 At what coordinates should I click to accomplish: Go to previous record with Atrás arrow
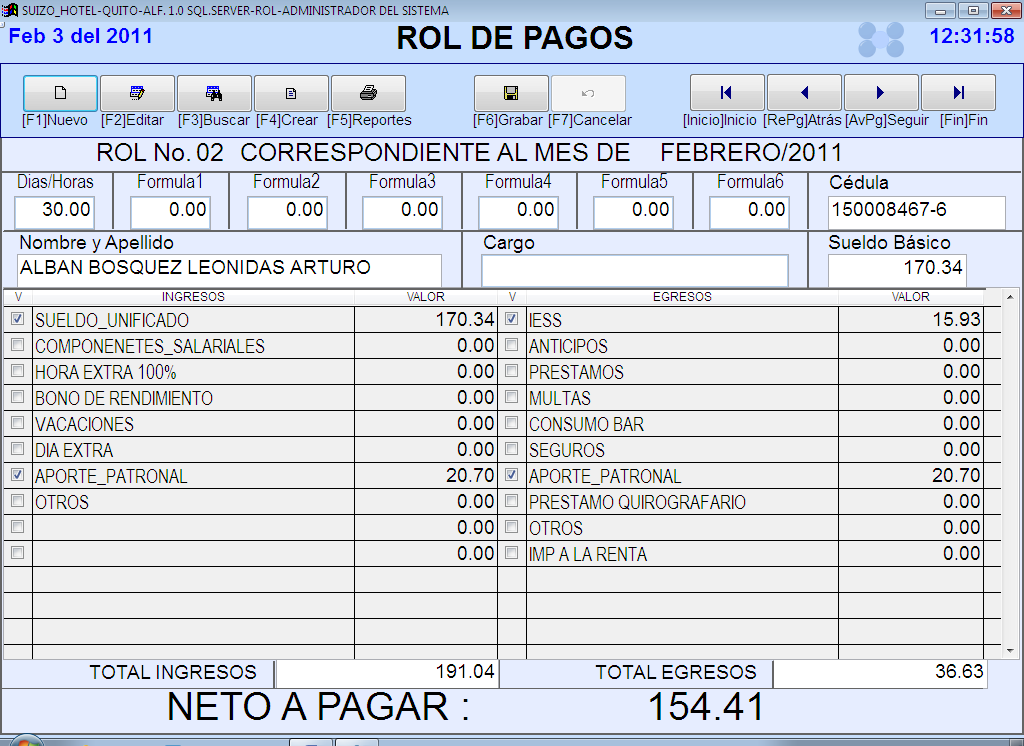point(804,93)
